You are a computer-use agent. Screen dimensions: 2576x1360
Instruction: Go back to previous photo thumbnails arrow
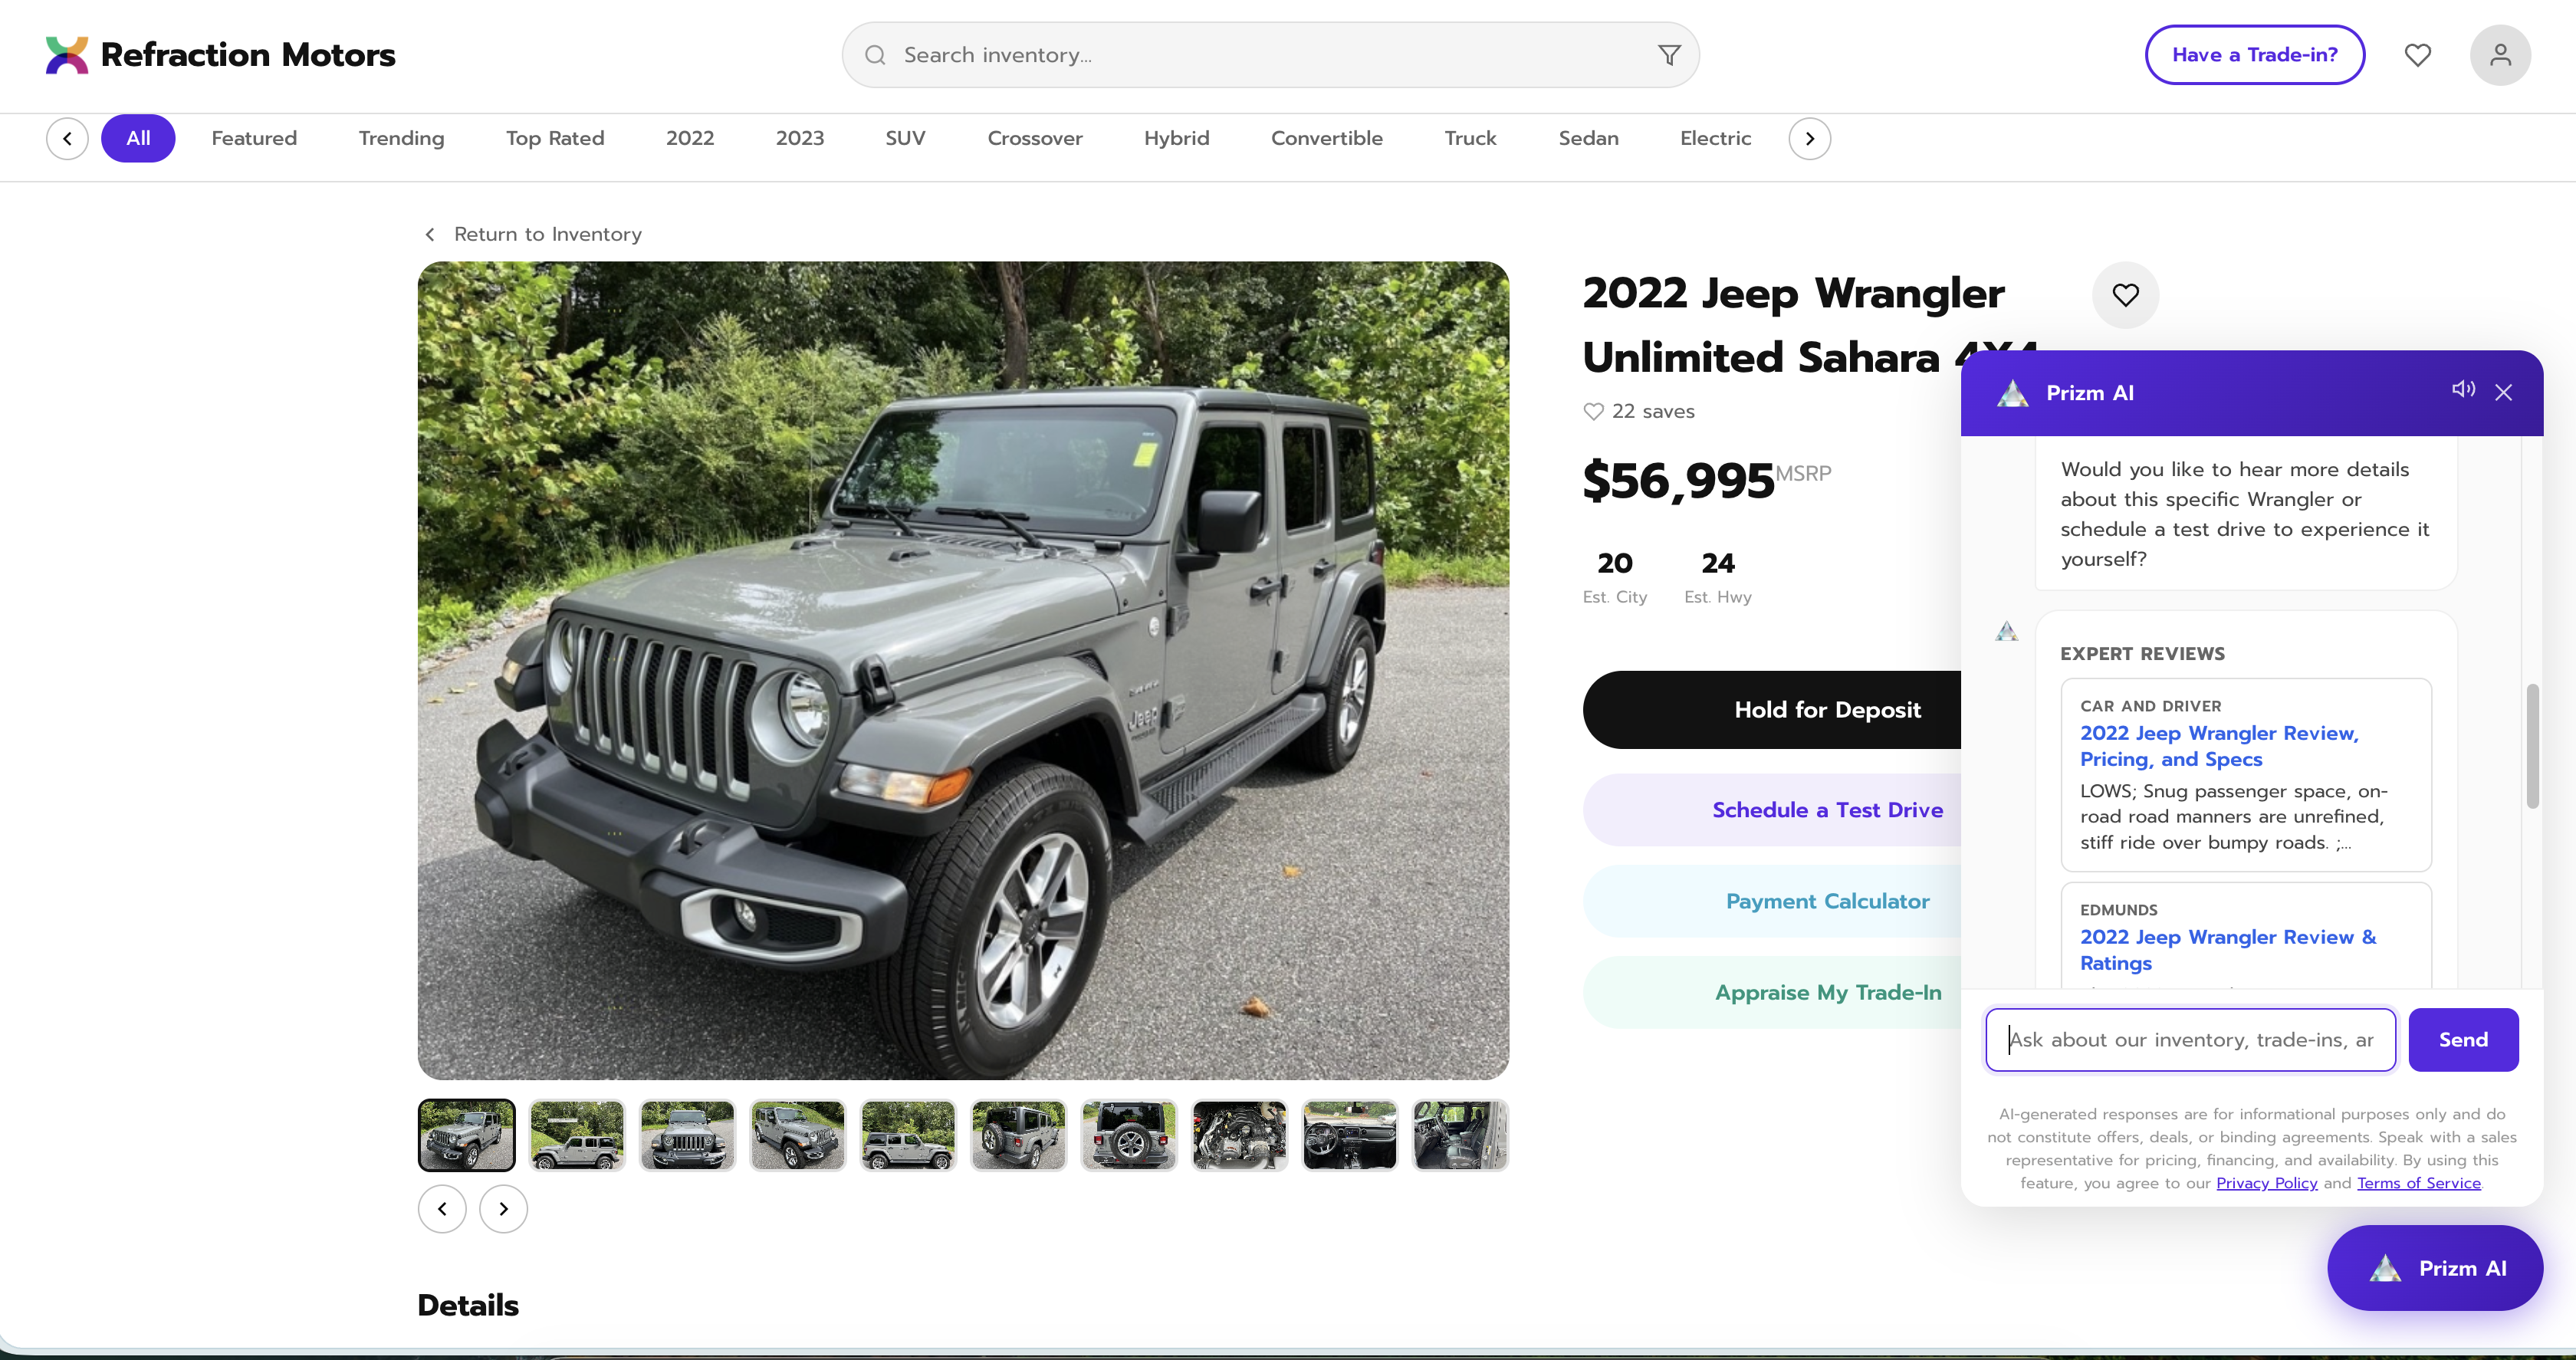pos(442,1209)
